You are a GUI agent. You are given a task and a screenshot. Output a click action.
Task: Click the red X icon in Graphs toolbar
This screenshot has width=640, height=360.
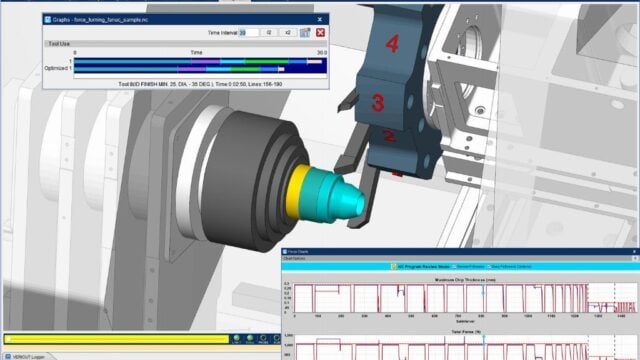pyautogui.click(x=320, y=33)
